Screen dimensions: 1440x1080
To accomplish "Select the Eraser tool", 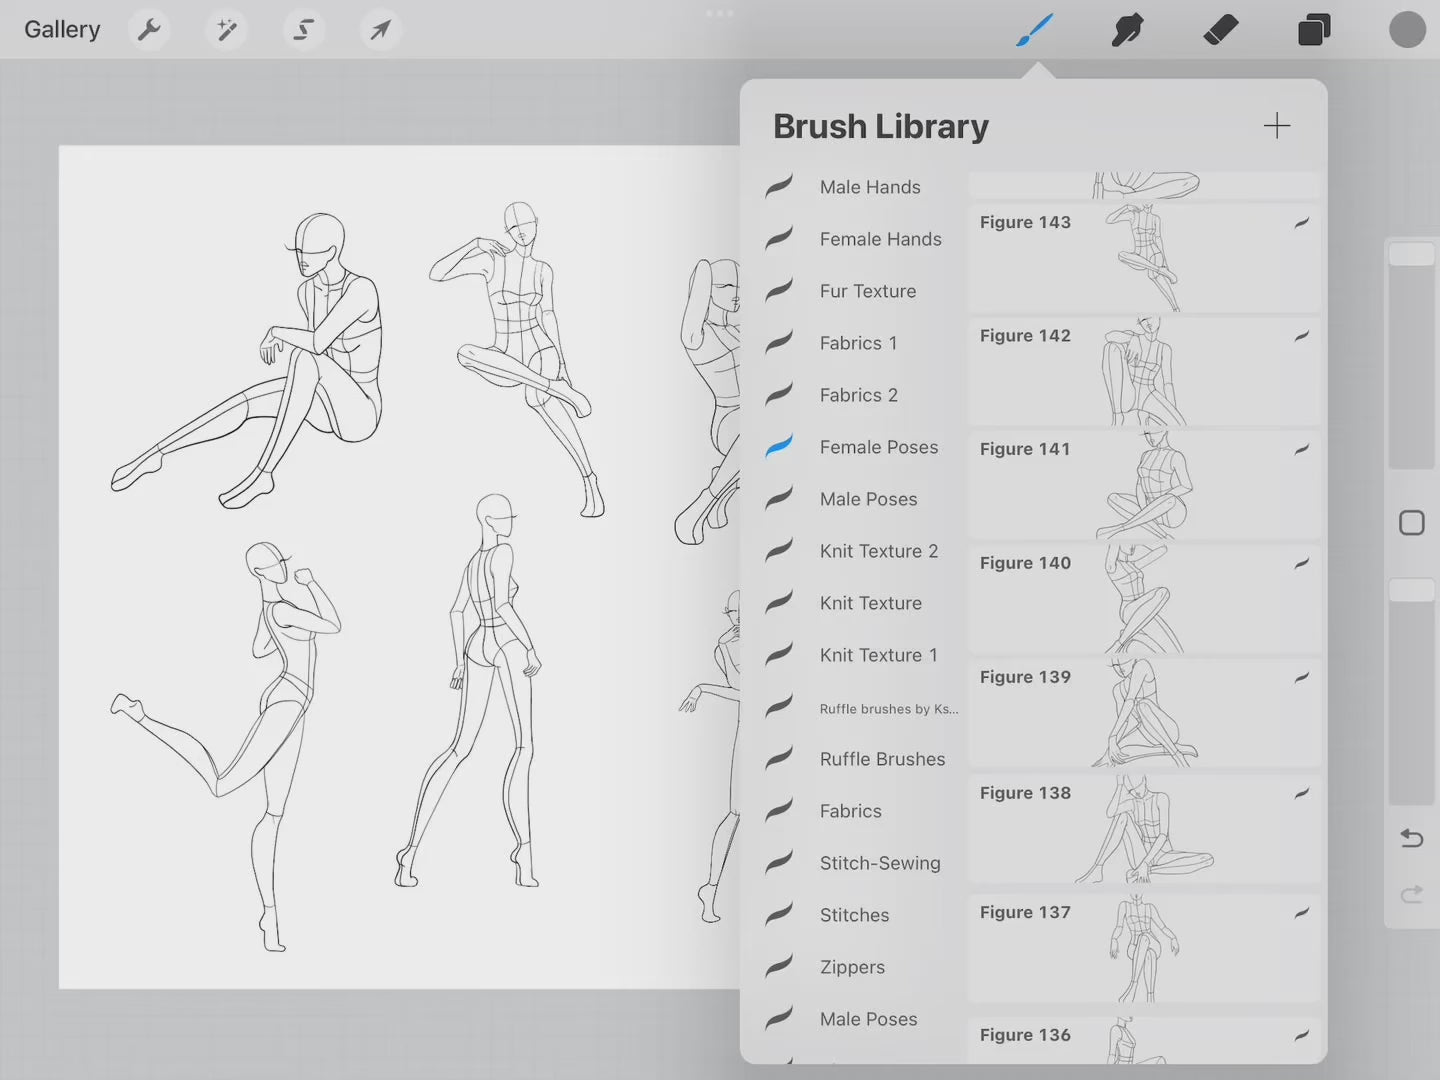I will pyautogui.click(x=1221, y=29).
